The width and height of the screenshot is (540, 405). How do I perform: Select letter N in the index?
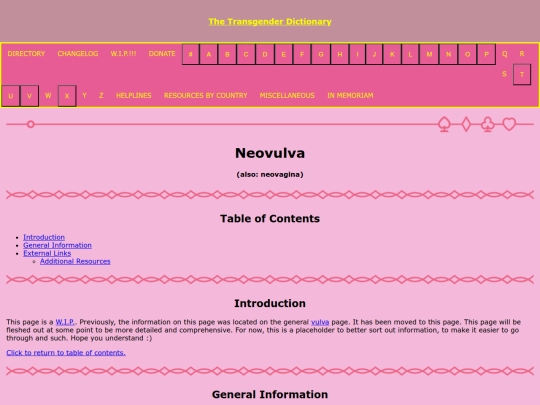pos(448,54)
